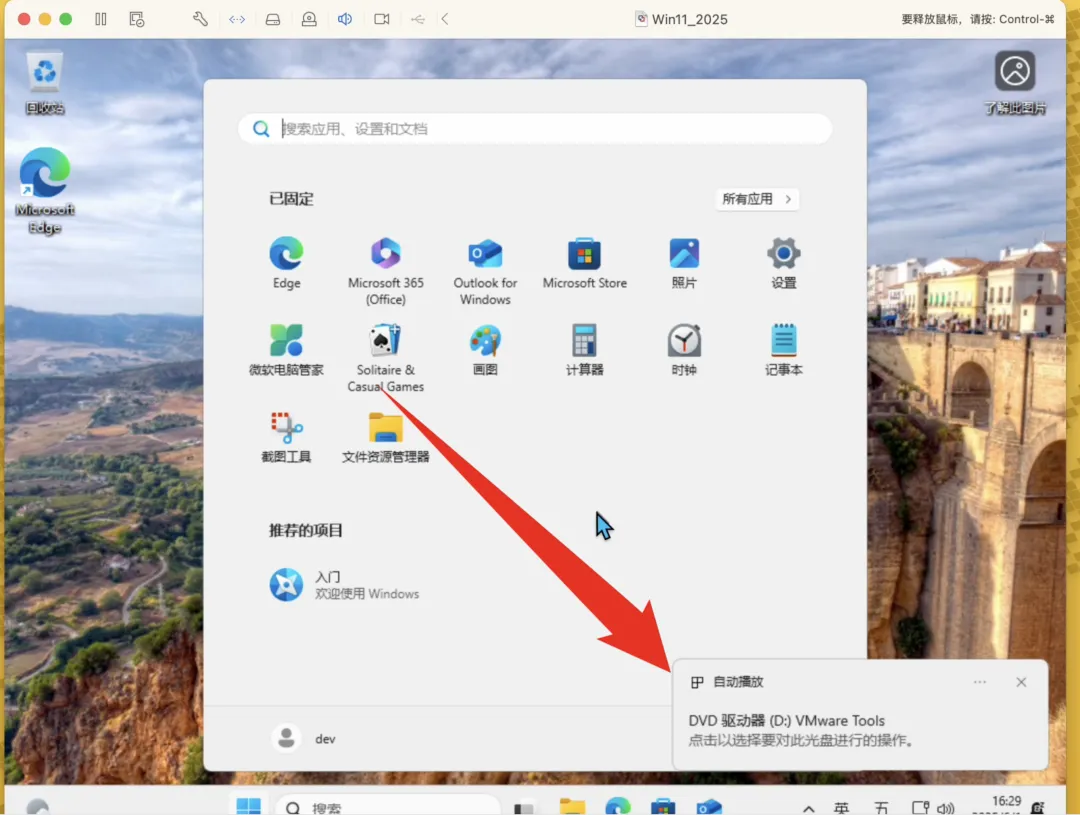Open the VMware snapshots icon
This screenshot has width=1080, height=815.
136,19
